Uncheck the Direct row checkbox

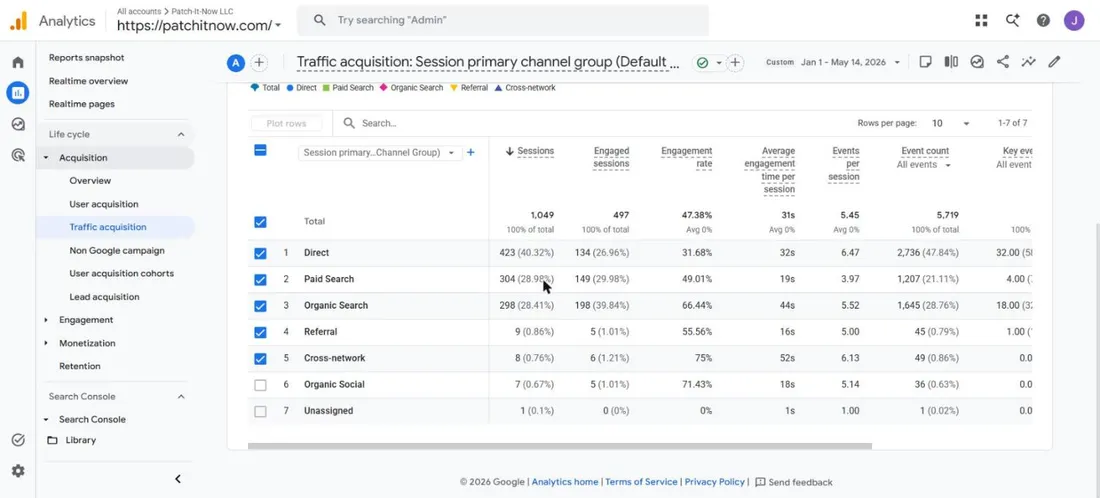point(260,253)
